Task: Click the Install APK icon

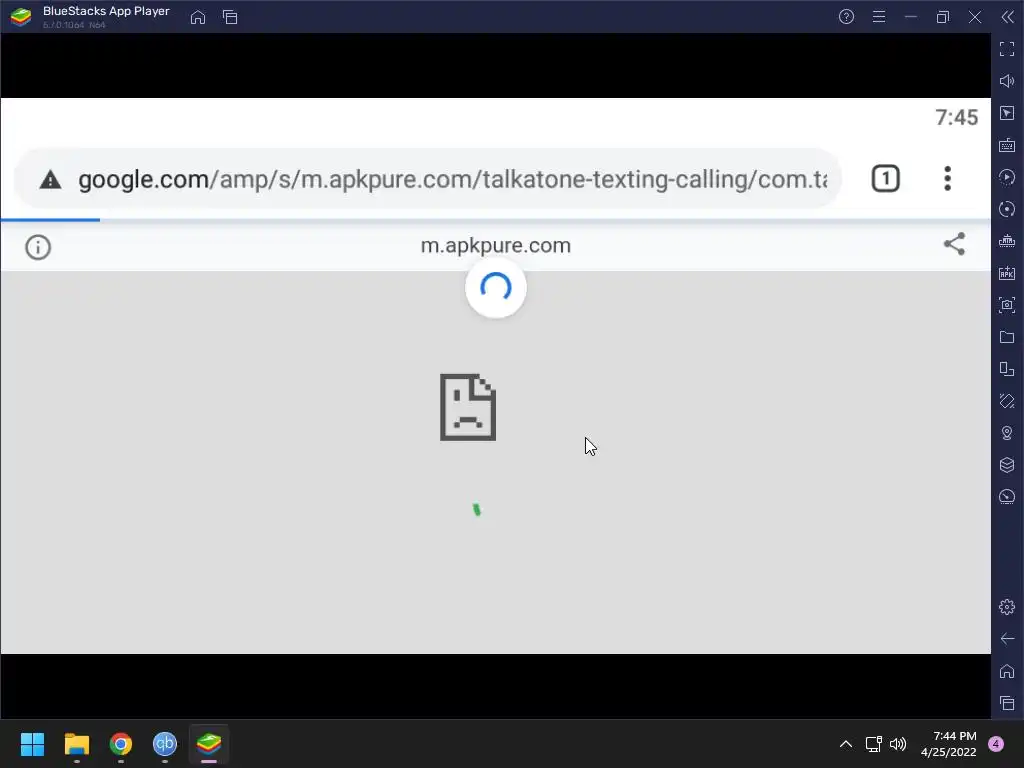Action: (x=1007, y=273)
